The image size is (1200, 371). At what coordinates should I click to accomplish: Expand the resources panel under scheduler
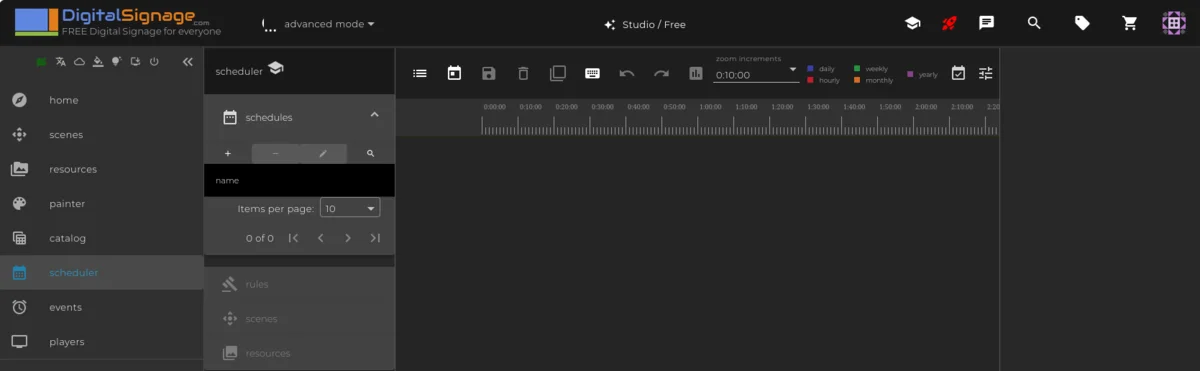click(x=299, y=353)
